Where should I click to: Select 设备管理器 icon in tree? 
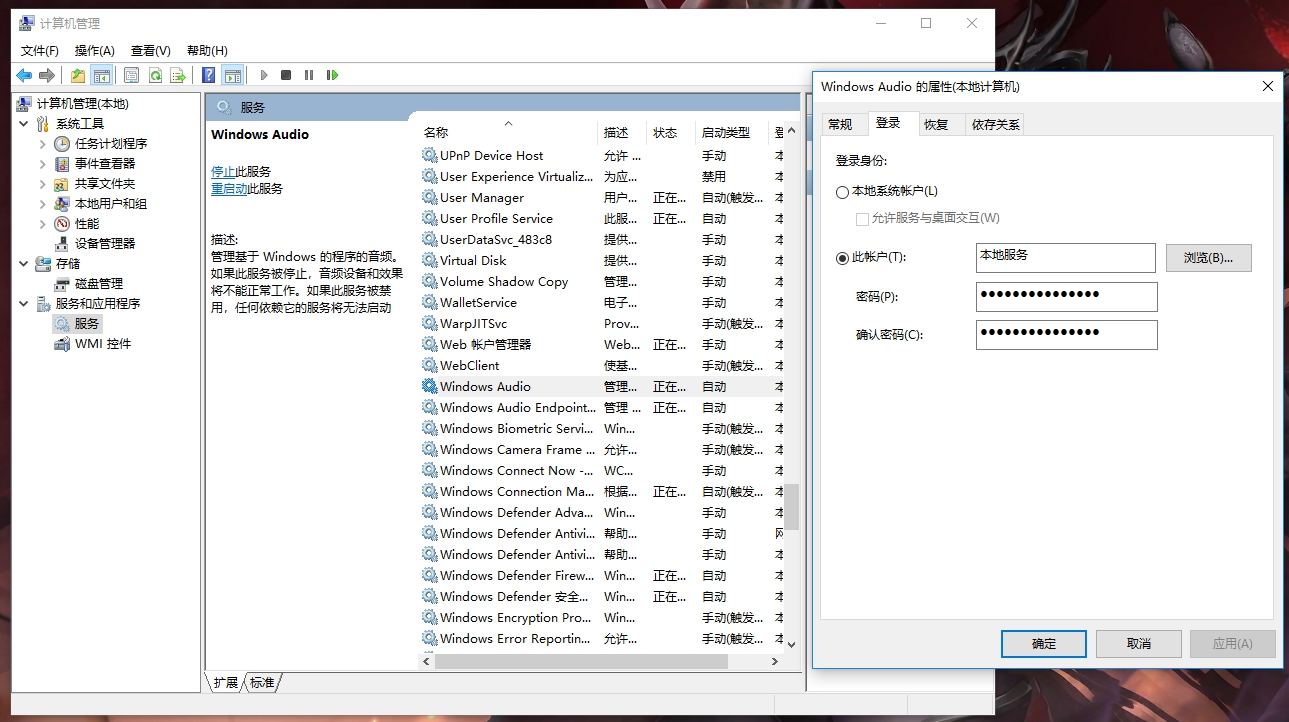[x=62, y=244]
